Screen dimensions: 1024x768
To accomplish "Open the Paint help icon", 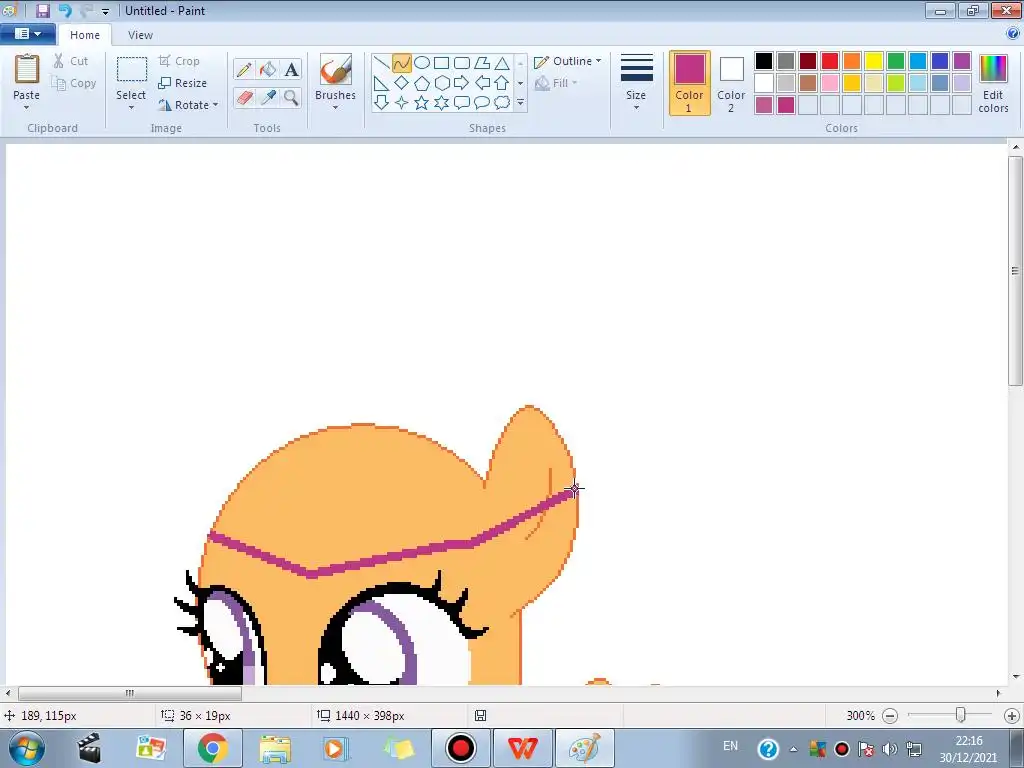I will coord(1013,33).
